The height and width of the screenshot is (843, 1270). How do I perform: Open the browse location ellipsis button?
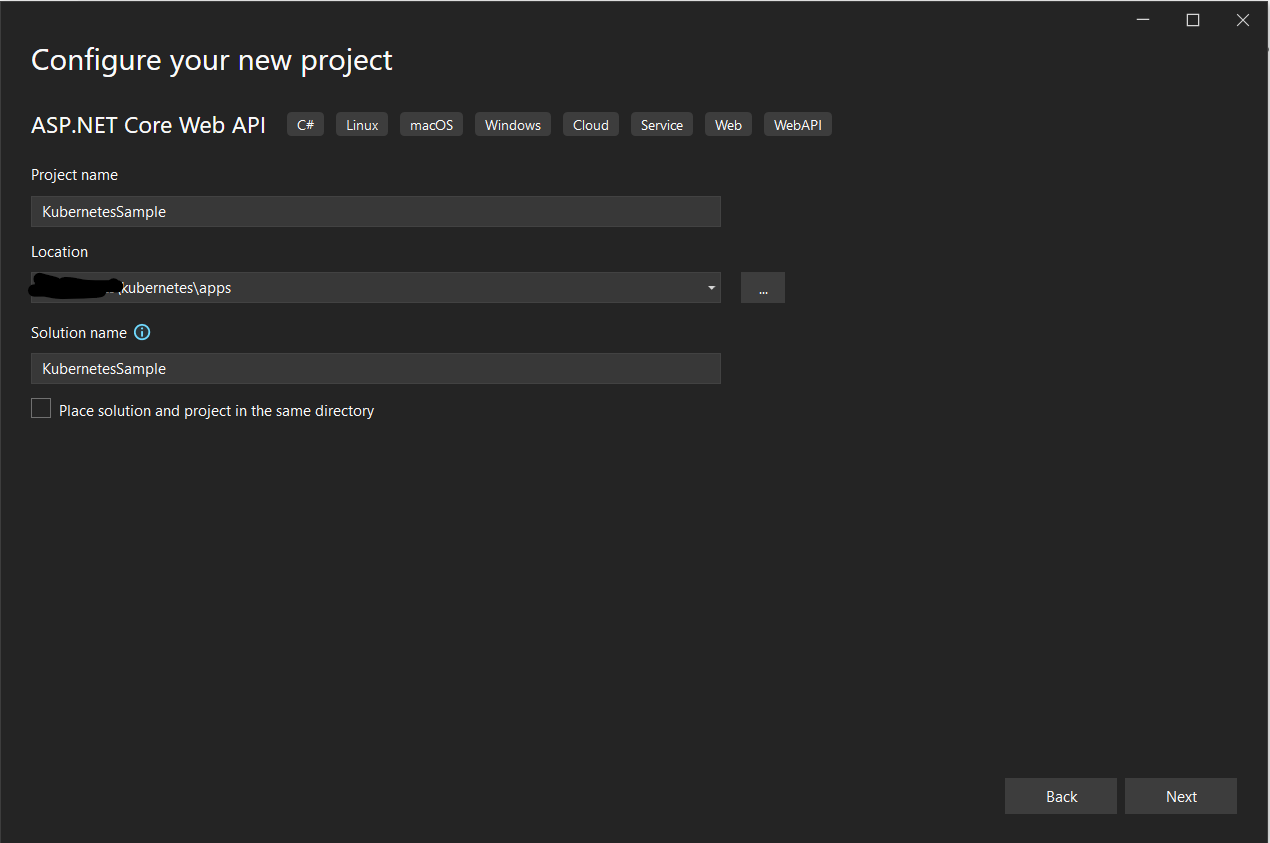763,288
